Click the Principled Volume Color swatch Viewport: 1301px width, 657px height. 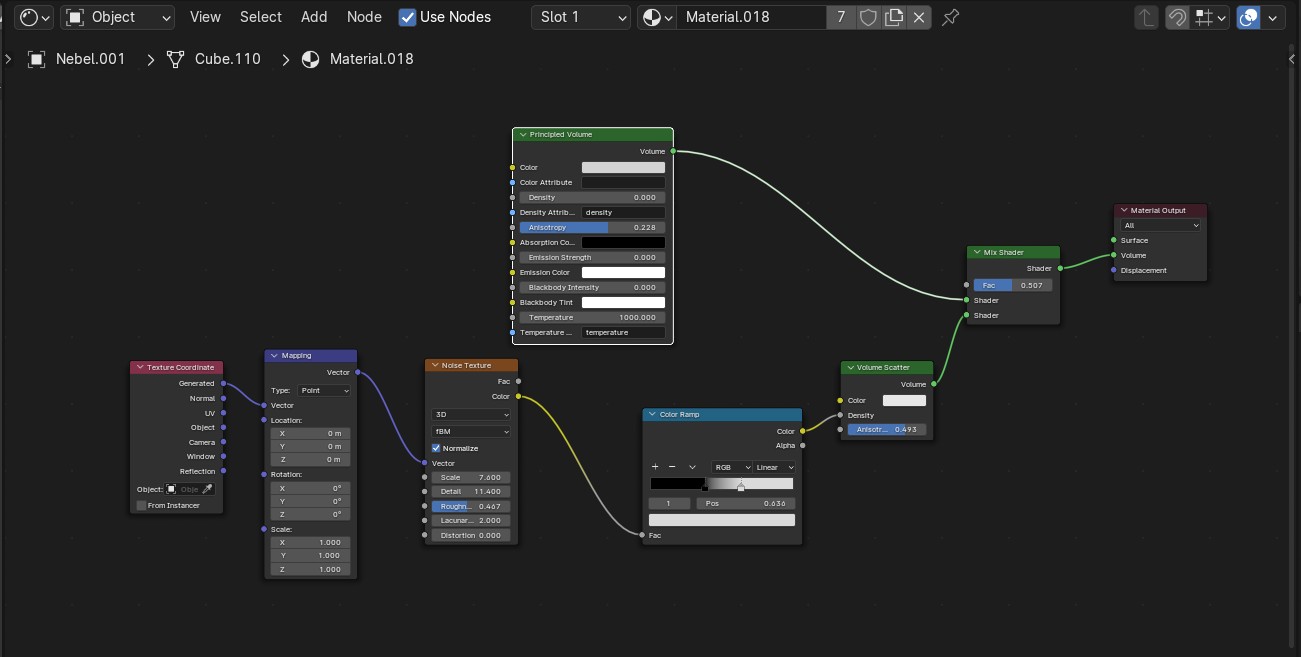click(623, 167)
